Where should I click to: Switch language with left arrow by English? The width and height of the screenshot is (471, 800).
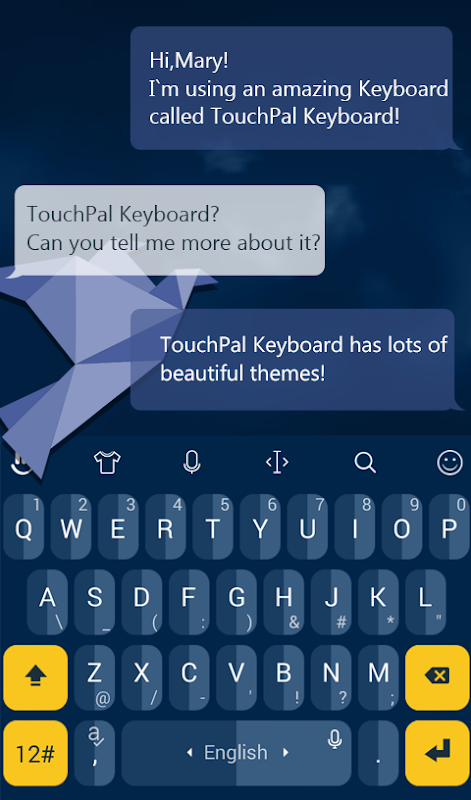[190, 753]
